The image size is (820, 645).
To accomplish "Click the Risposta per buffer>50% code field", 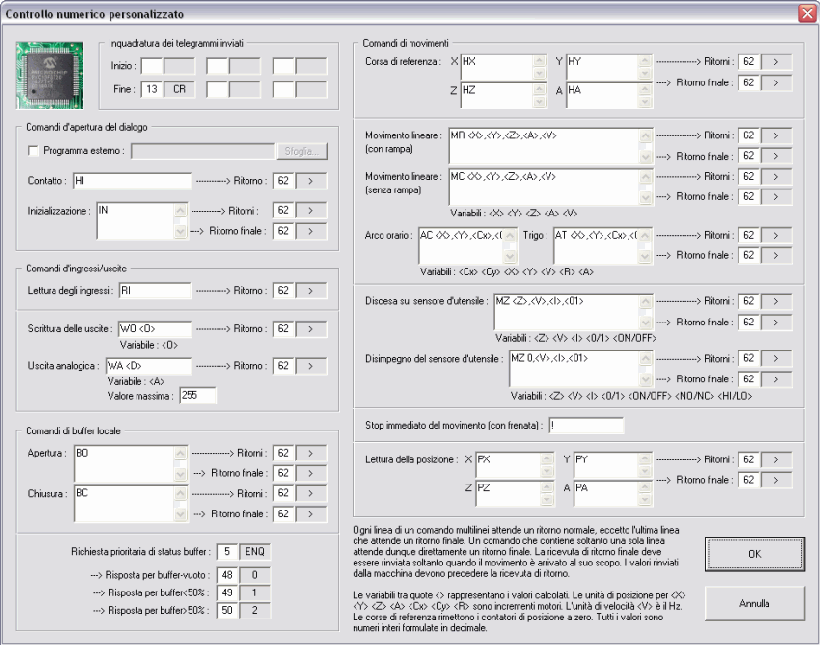I will 227,610.
